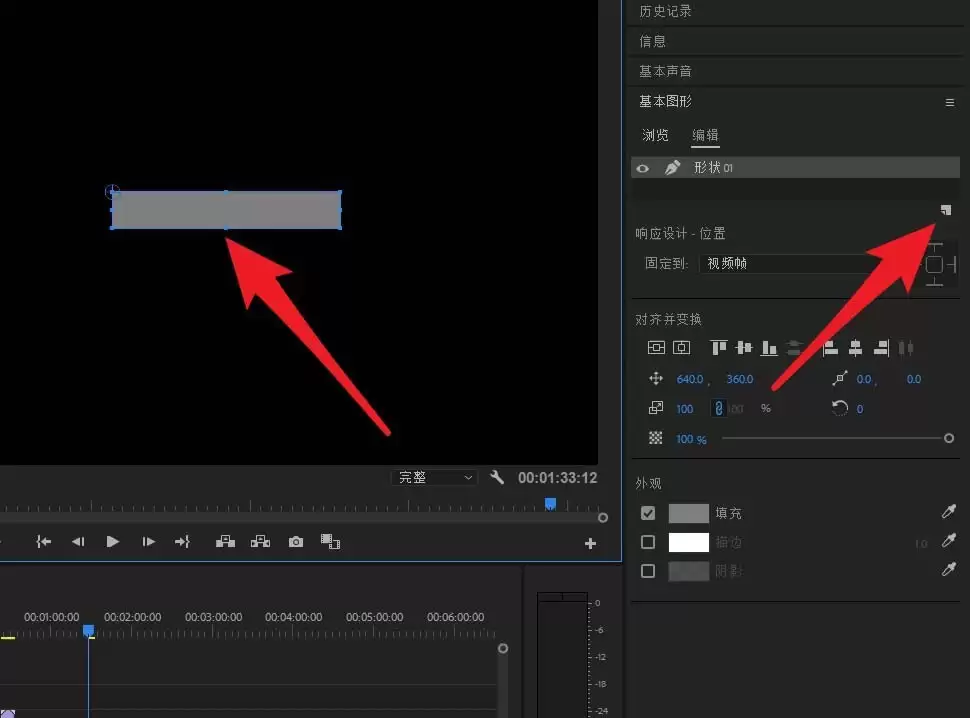This screenshot has width=970, height=718.
Task: Select the 形状 01 layer
Action: pyautogui.click(x=795, y=168)
